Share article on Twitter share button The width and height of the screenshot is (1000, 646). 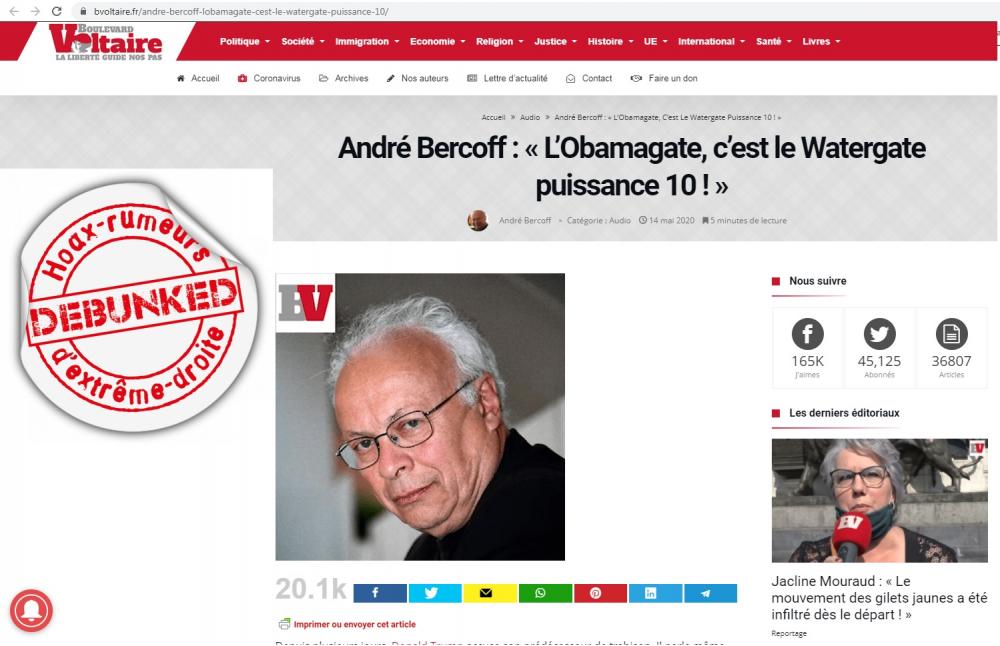(434, 593)
